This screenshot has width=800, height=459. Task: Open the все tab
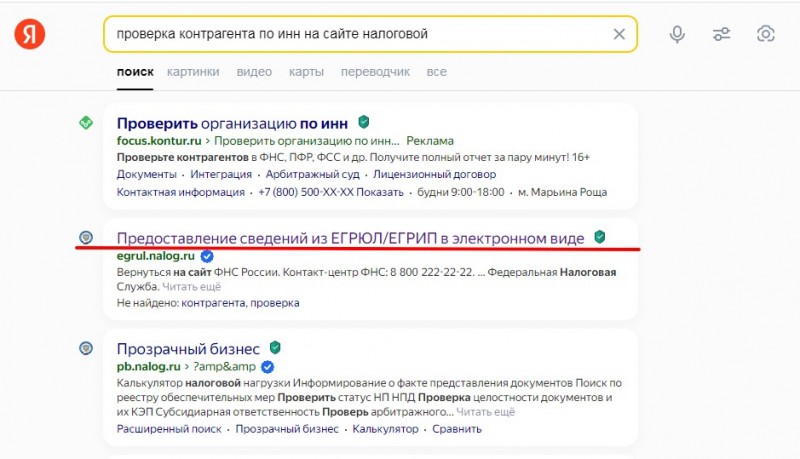tap(436, 72)
